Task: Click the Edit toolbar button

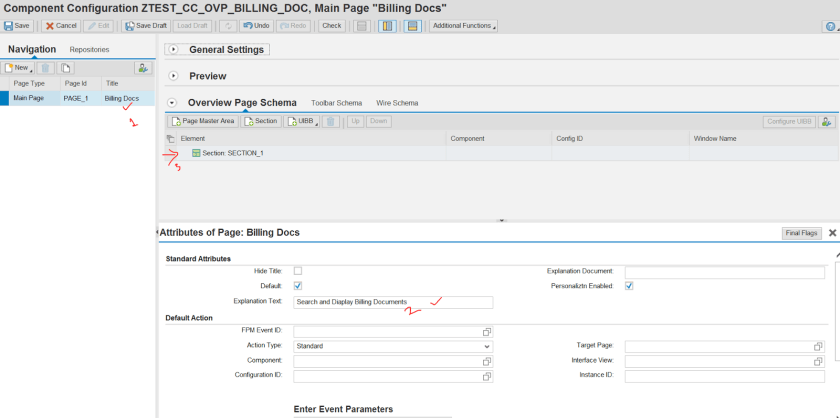Action: pos(98,26)
